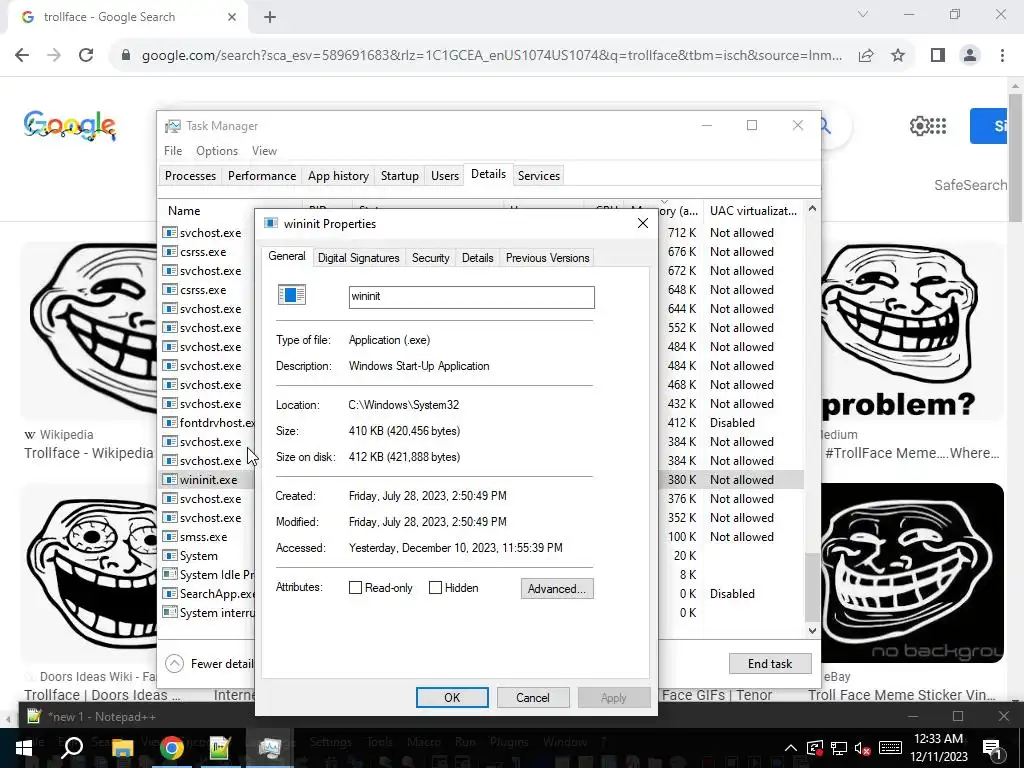Confirm Properties dialog with OK
1024x768 pixels.
452,697
